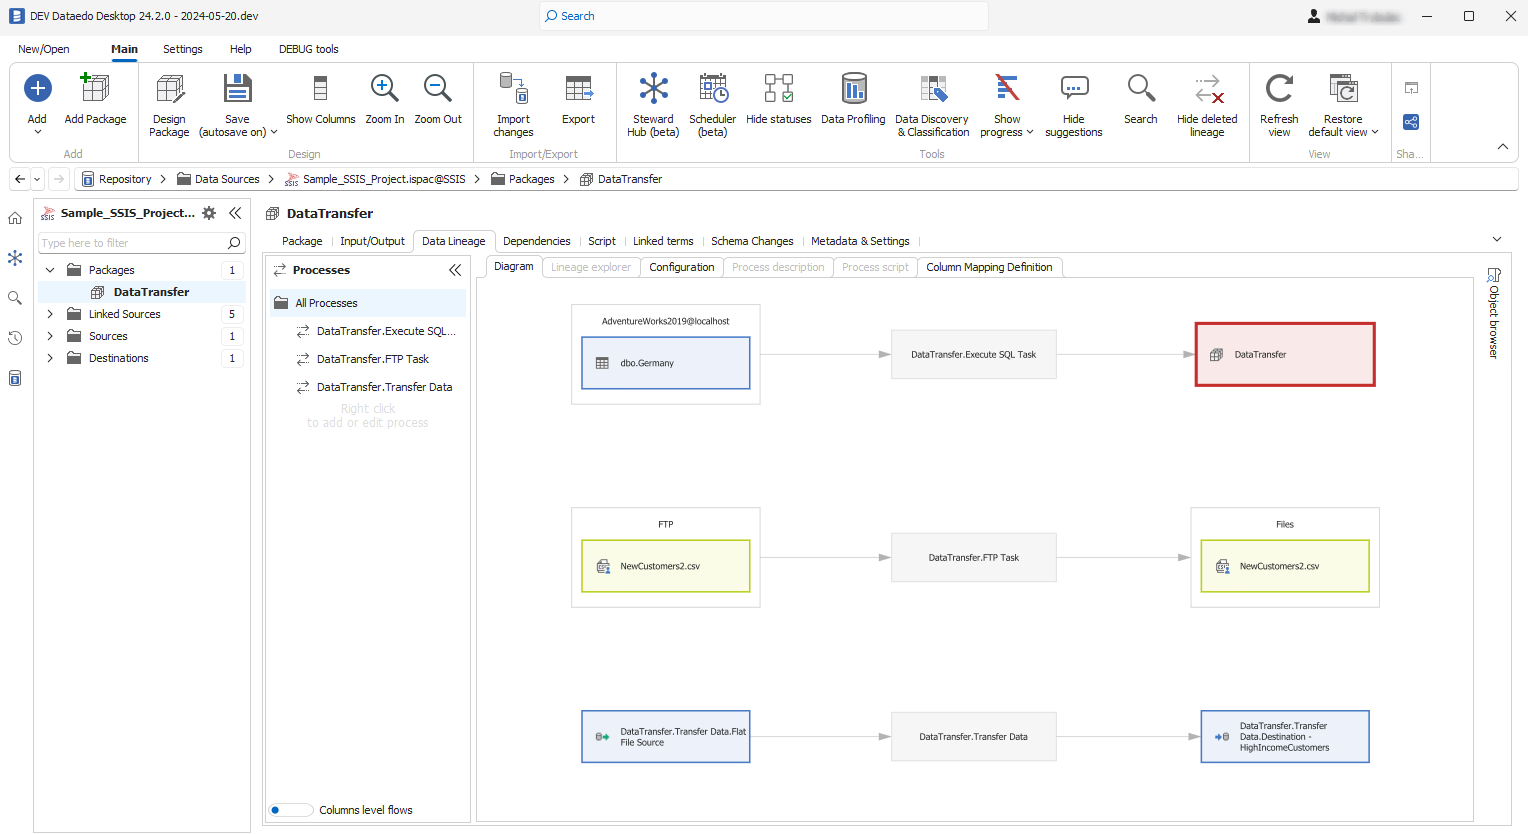Viewport: 1528px width, 834px height.
Task: Click the Export icon
Action: click(x=578, y=88)
